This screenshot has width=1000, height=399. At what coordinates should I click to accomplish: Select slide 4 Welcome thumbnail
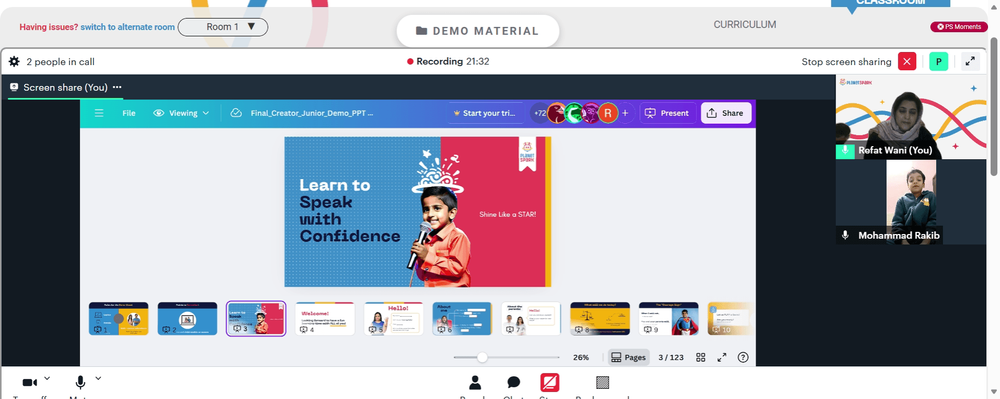[325, 319]
